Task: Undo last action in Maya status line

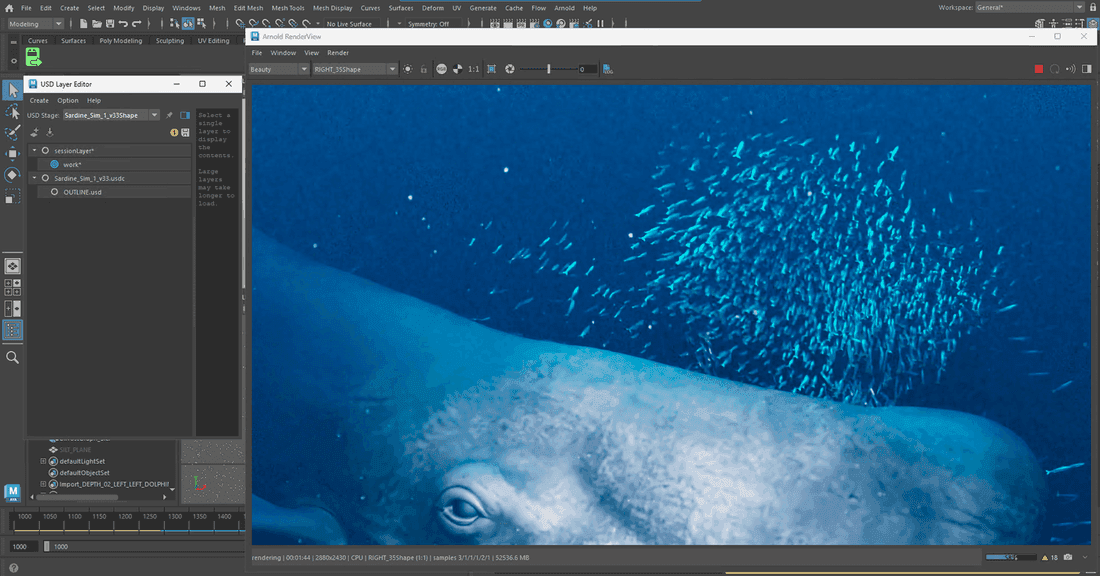Action: 123,23
